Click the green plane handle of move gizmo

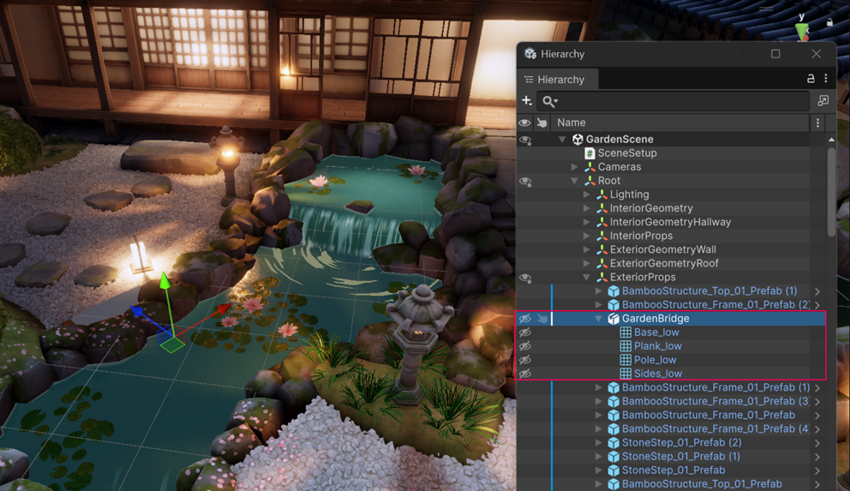click(172, 344)
